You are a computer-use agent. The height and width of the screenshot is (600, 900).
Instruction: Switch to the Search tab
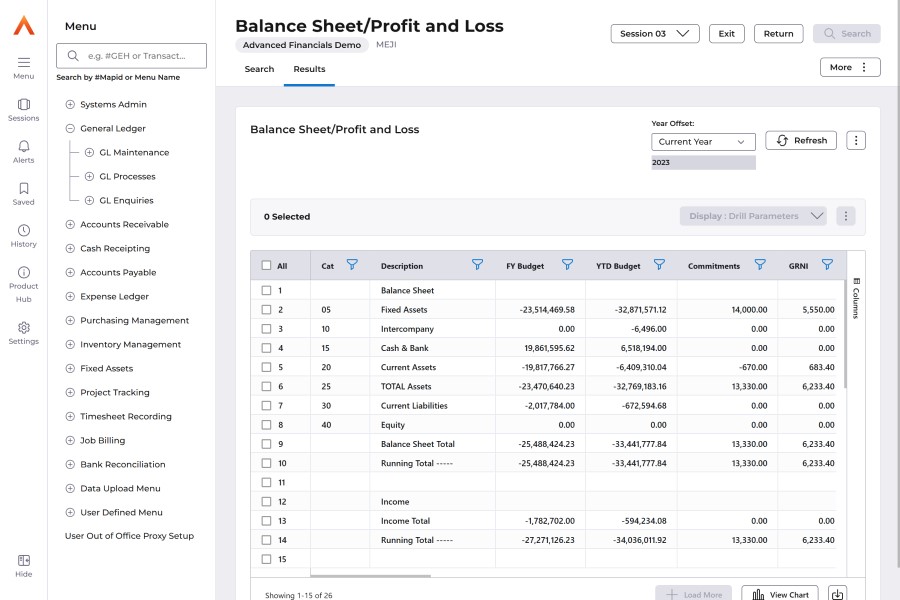click(x=259, y=69)
